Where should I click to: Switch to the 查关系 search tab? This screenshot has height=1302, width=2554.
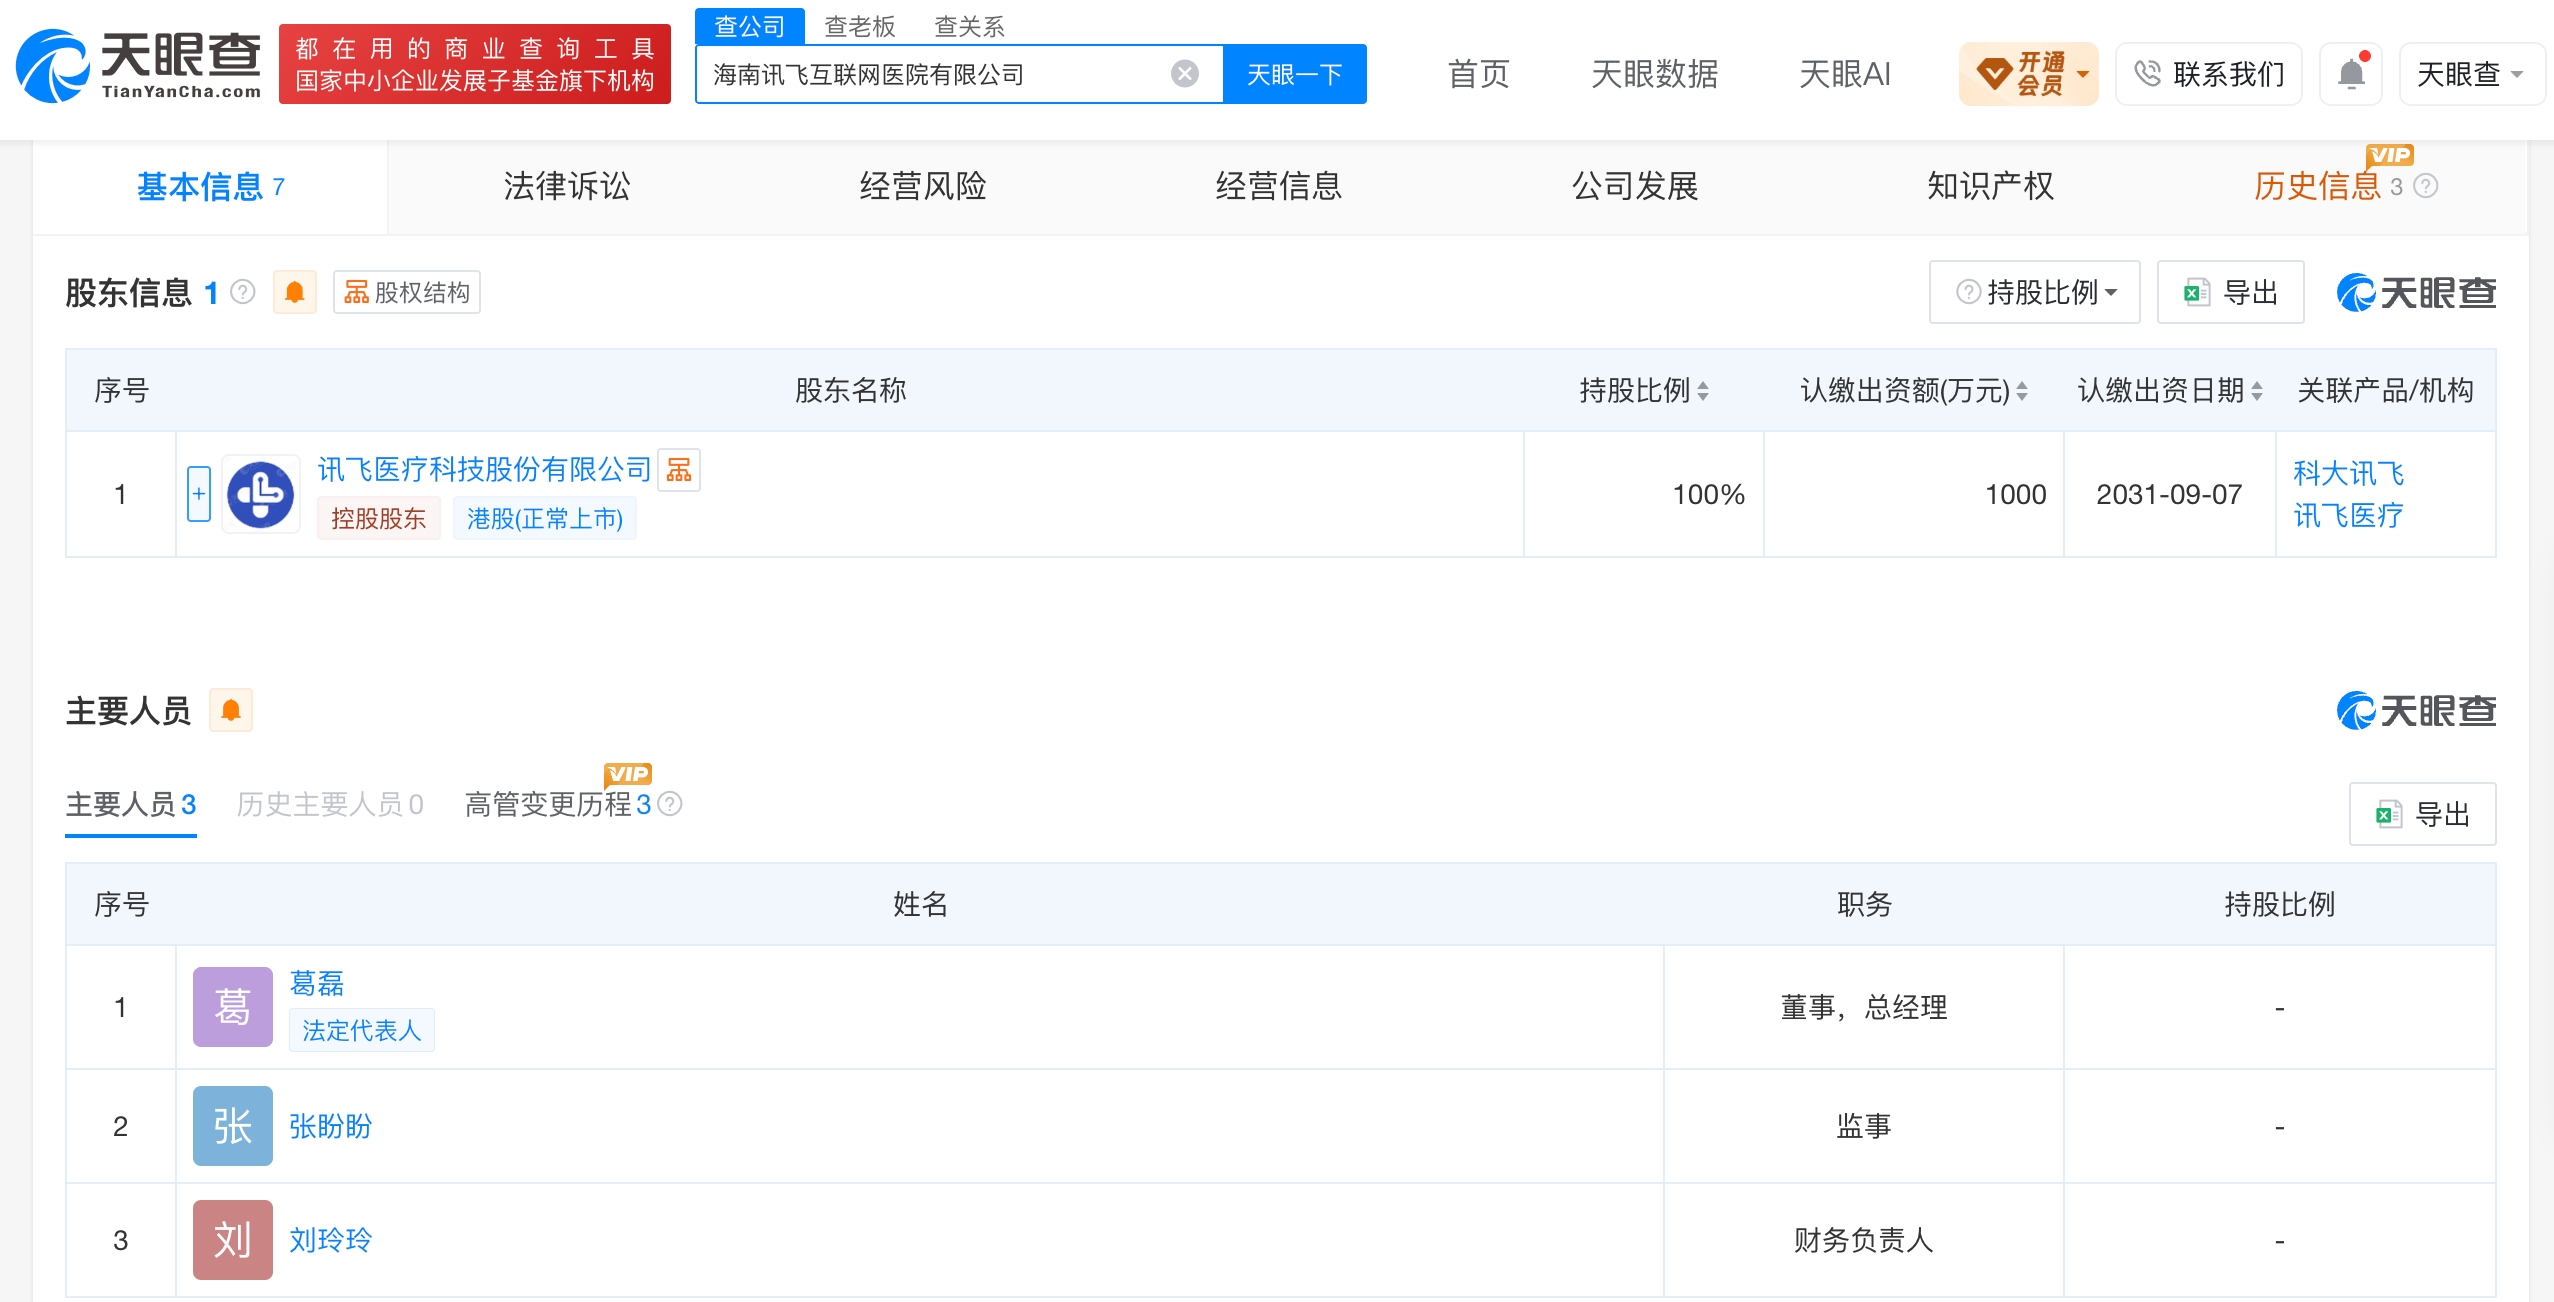(969, 26)
